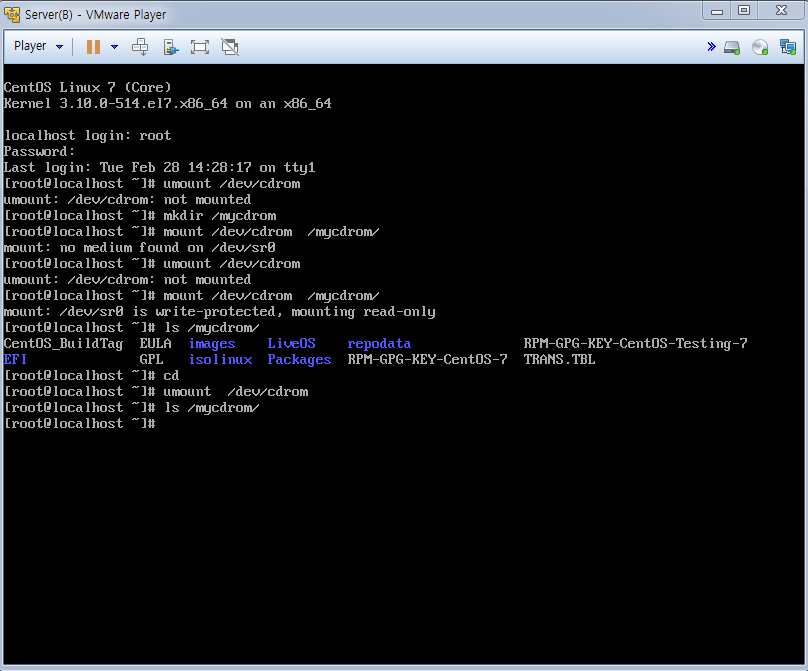Click the 'images' directory name
The image size is (808, 671).
pyautogui.click(x=212, y=344)
